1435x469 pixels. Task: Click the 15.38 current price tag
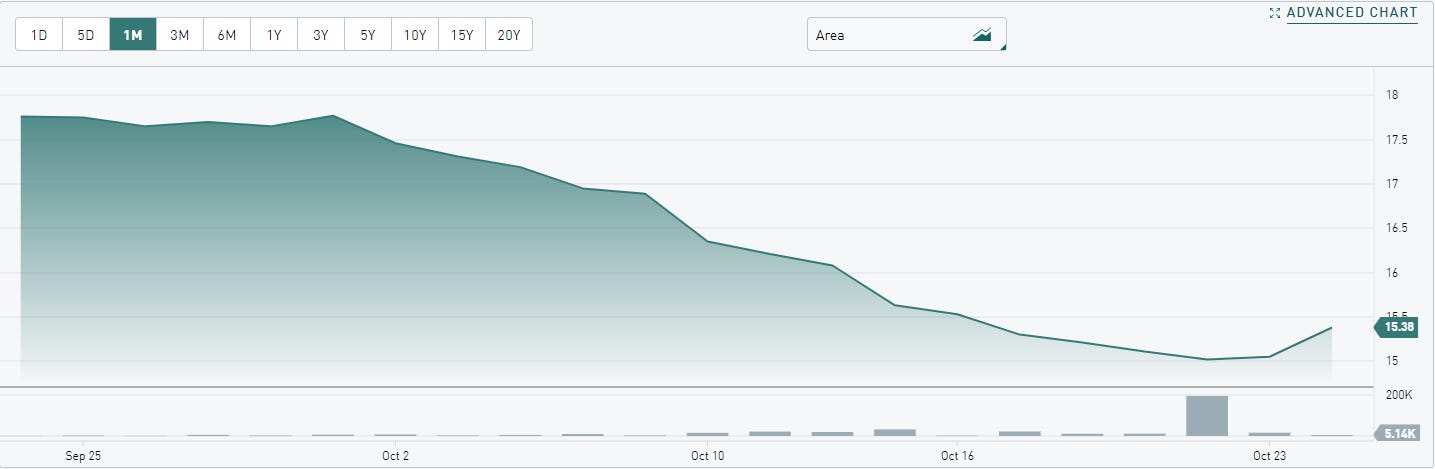pyautogui.click(x=1396, y=327)
